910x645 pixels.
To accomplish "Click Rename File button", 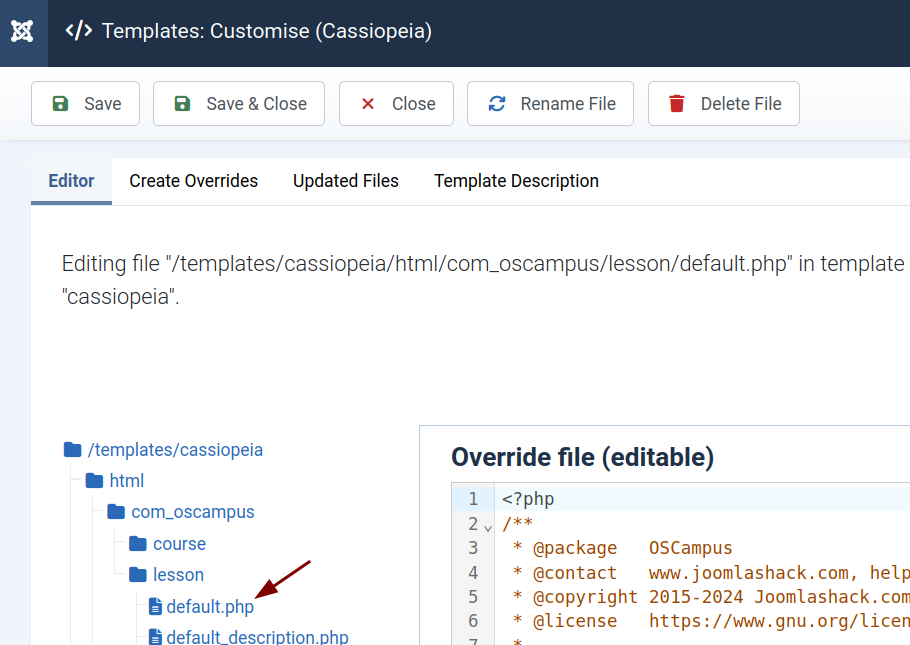I will click(550, 103).
